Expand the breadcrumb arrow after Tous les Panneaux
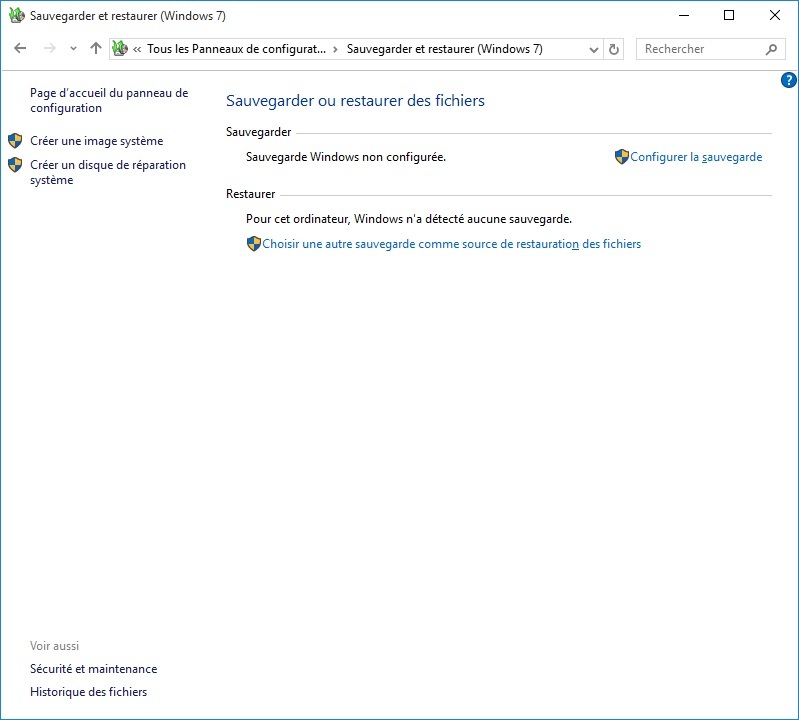This screenshot has width=799, height=720. (335, 49)
